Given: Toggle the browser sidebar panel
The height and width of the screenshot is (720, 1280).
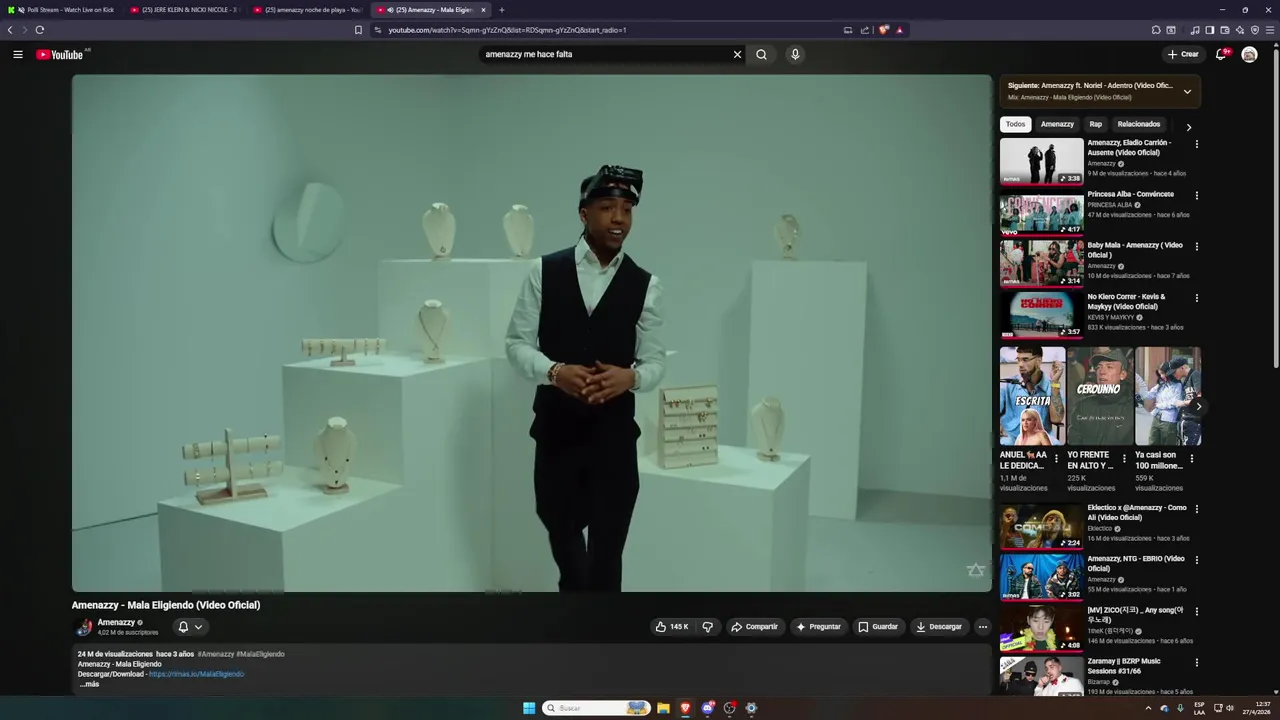Looking at the screenshot, I should (1209, 30).
